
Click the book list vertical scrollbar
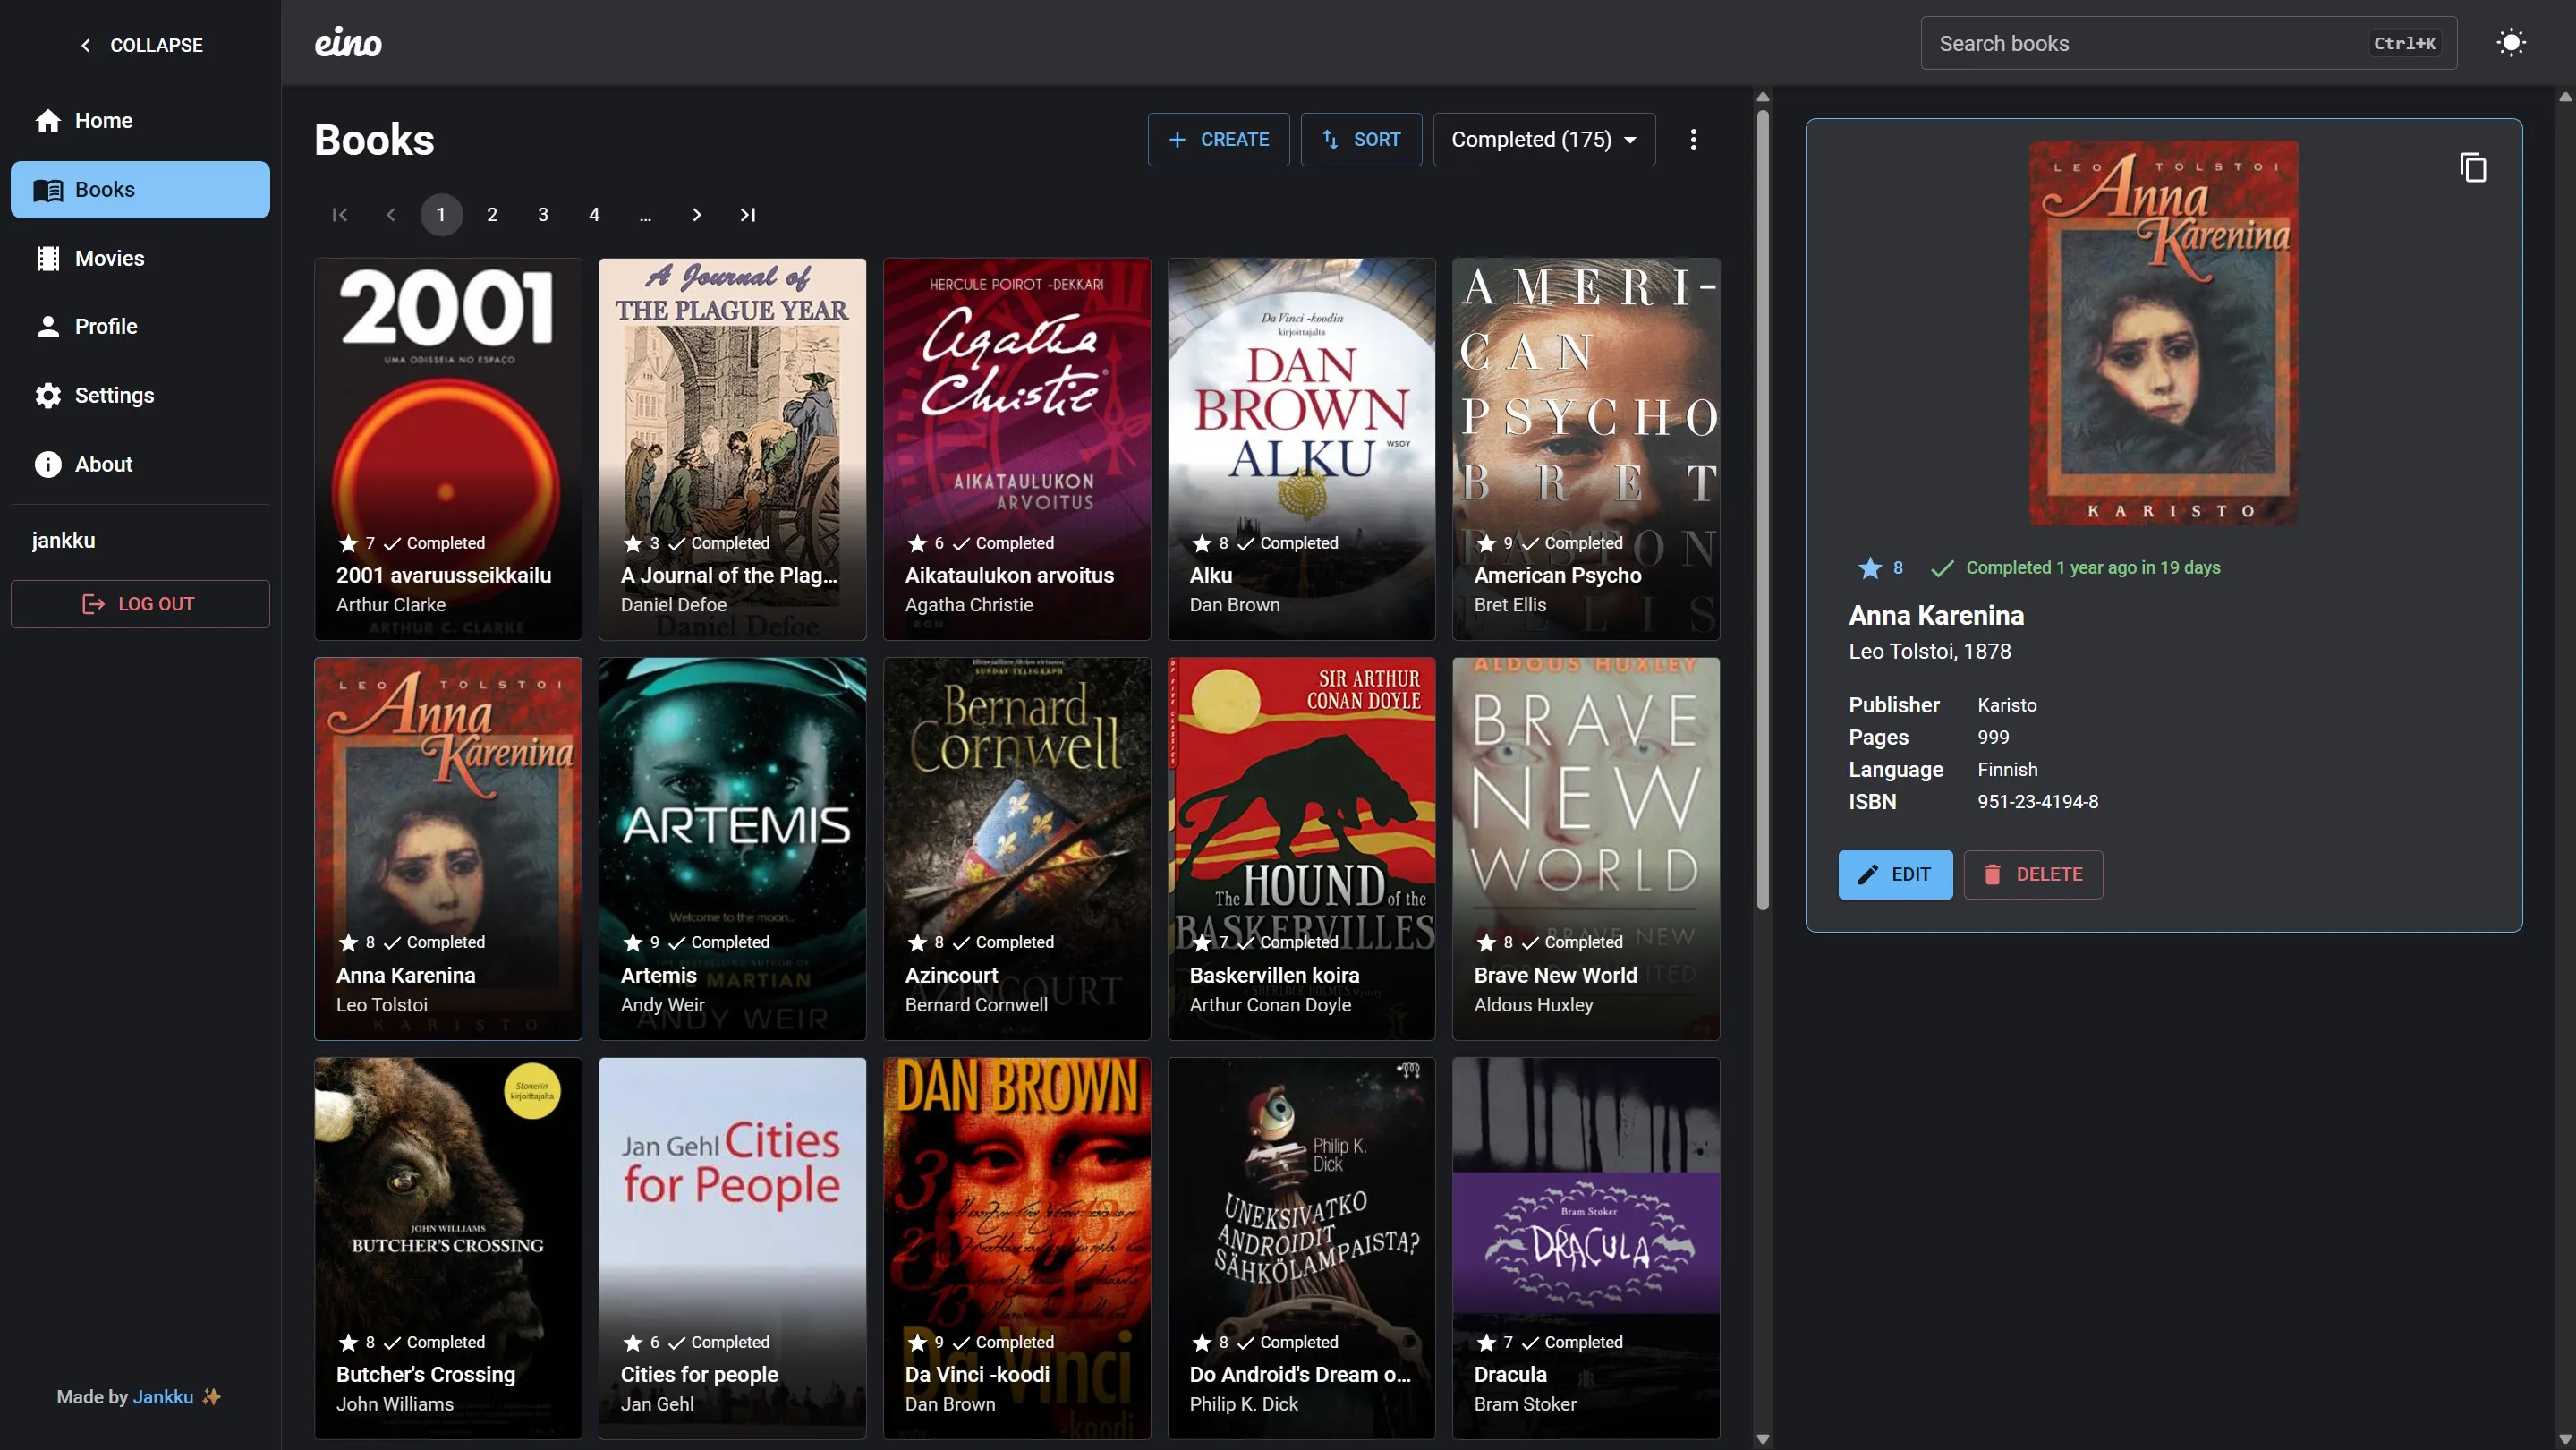click(1763, 509)
